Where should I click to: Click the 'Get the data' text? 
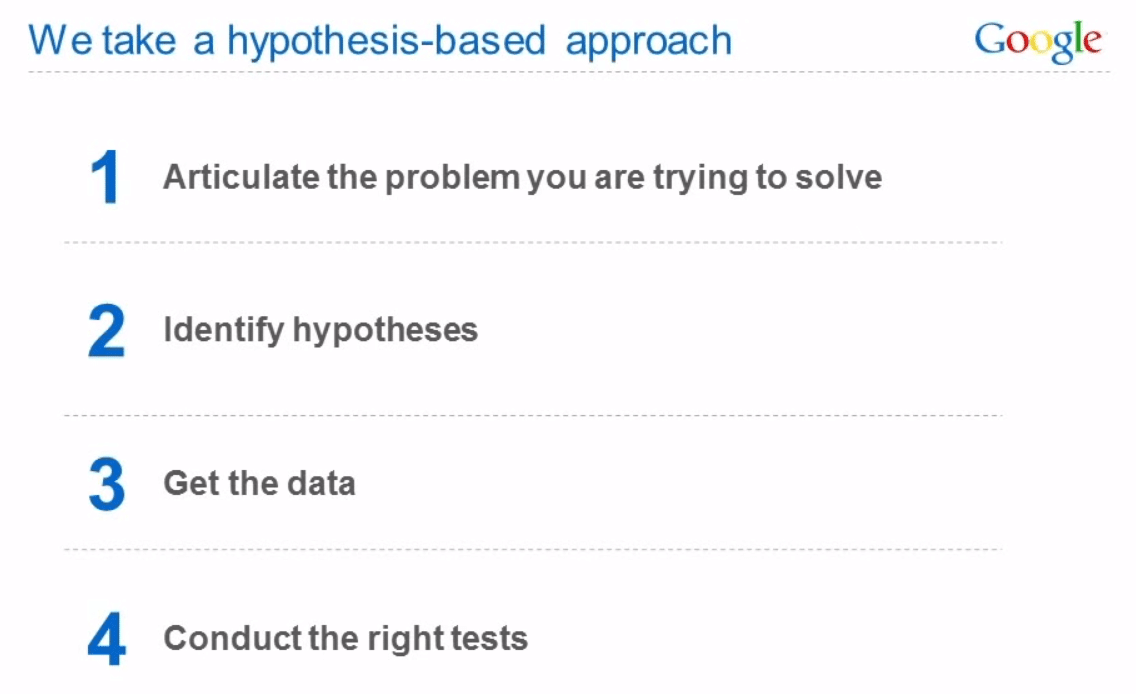pos(259,483)
